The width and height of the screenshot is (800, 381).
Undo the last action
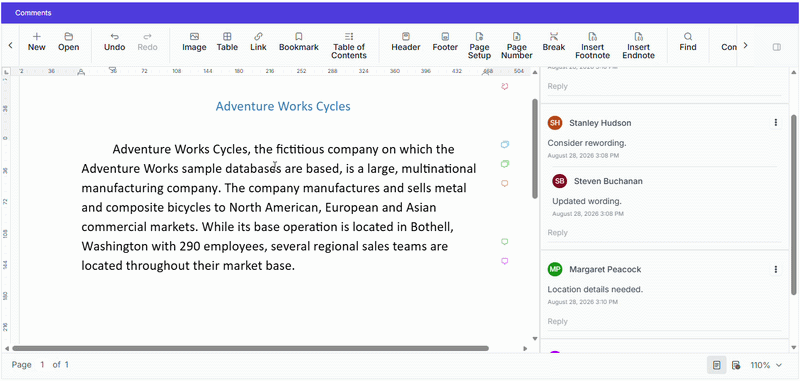[114, 42]
